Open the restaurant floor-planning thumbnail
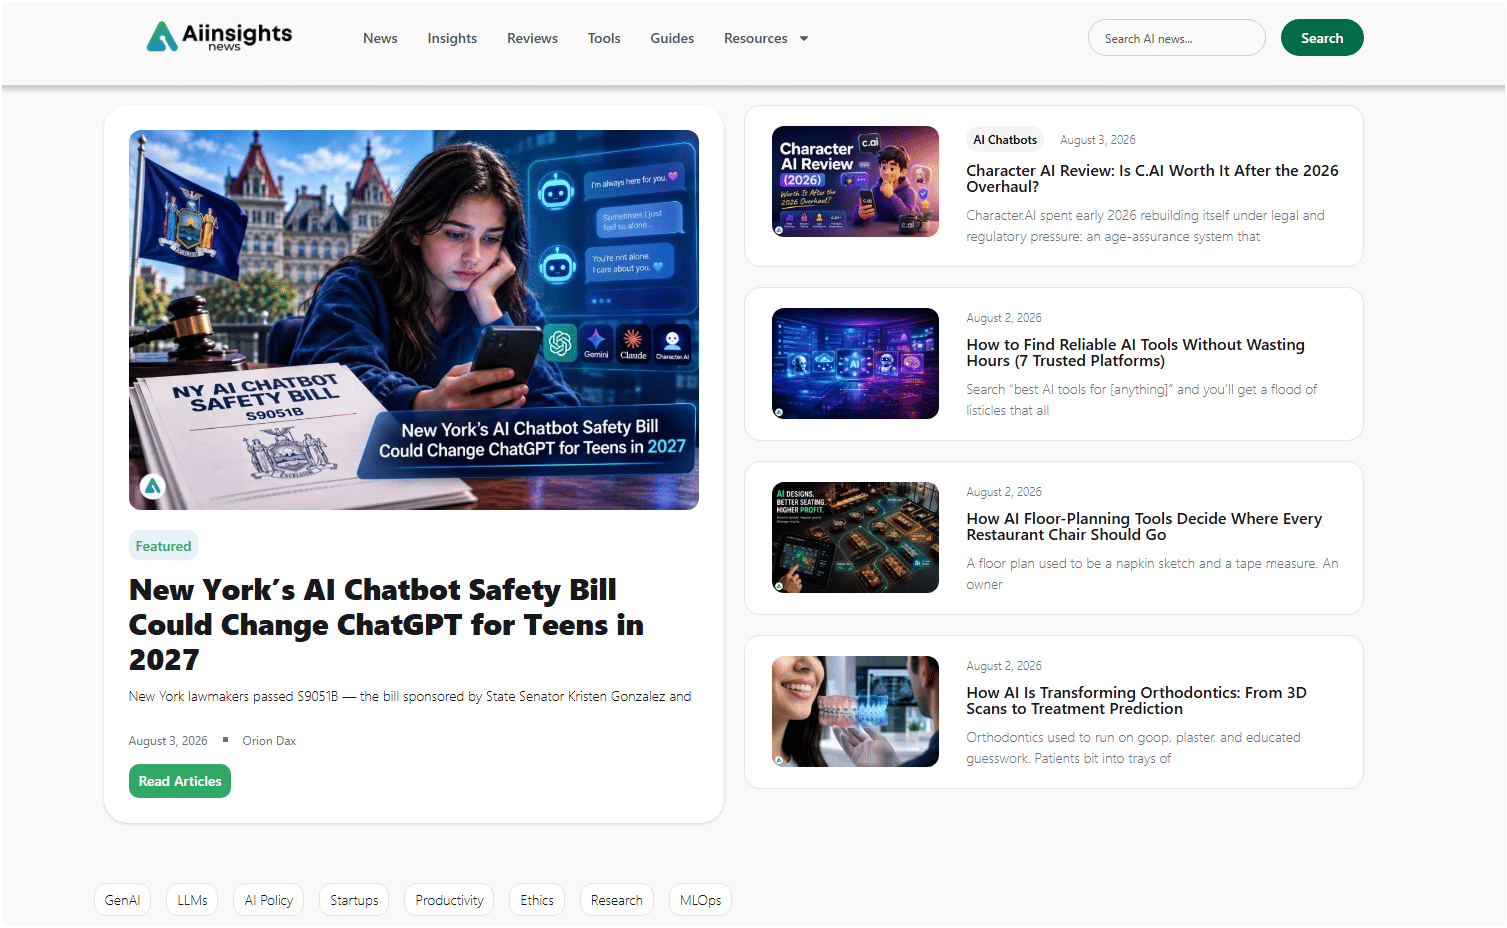The image size is (1507, 928). (x=855, y=537)
